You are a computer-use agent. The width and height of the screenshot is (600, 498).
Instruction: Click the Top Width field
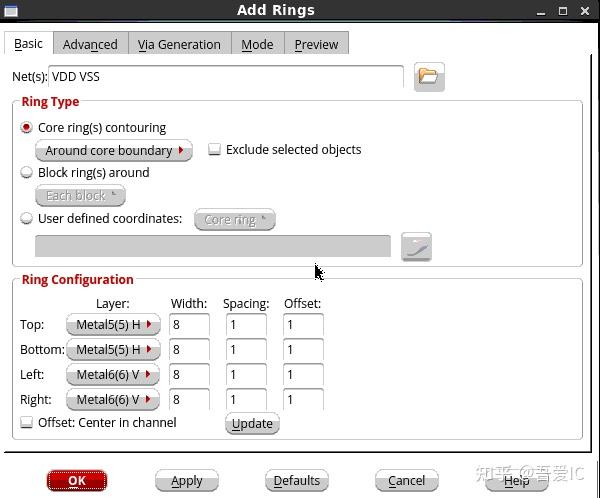pyautogui.click(x=189, y=325)
